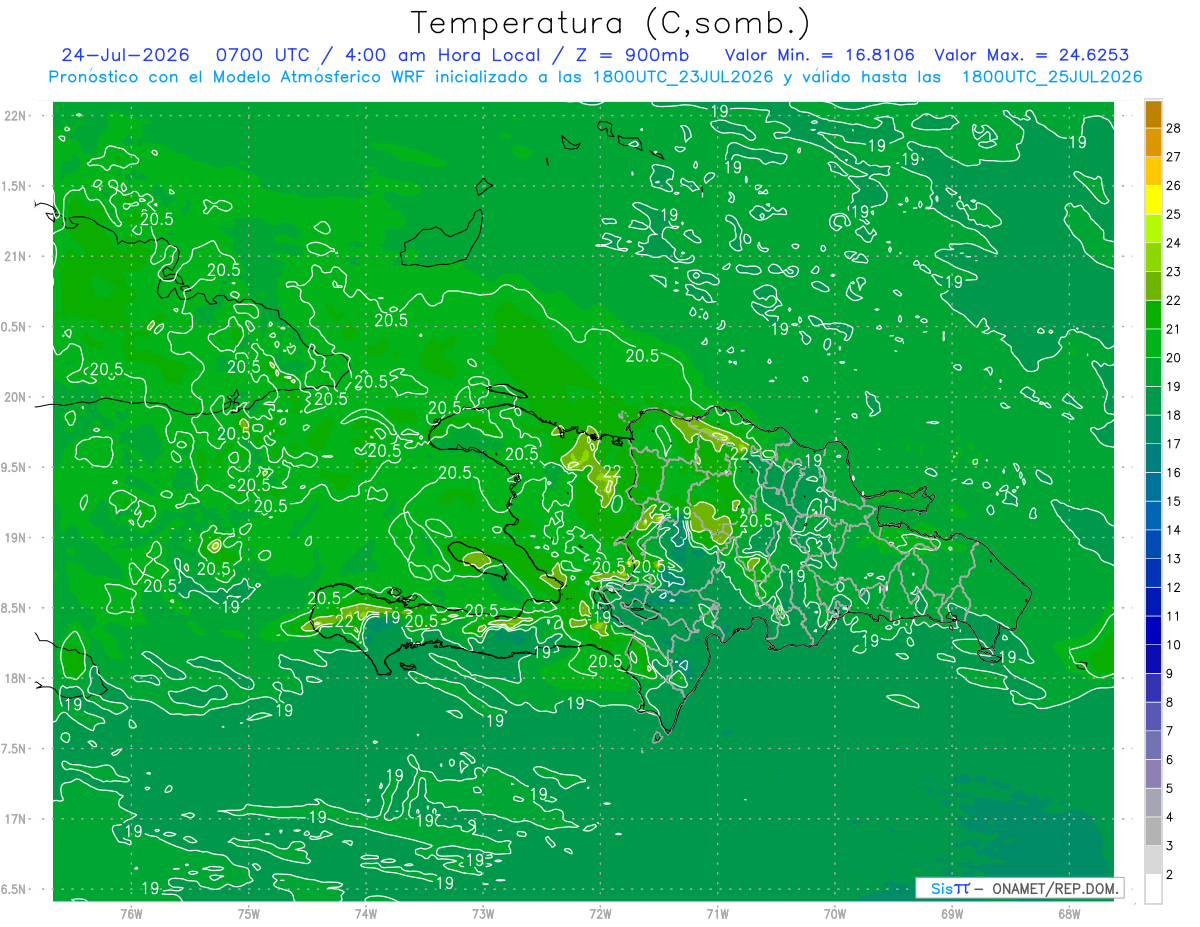1200x927 pixels.
Task: Click the colorbar segment between 27 and 28
Action: tap(1153, 143)
